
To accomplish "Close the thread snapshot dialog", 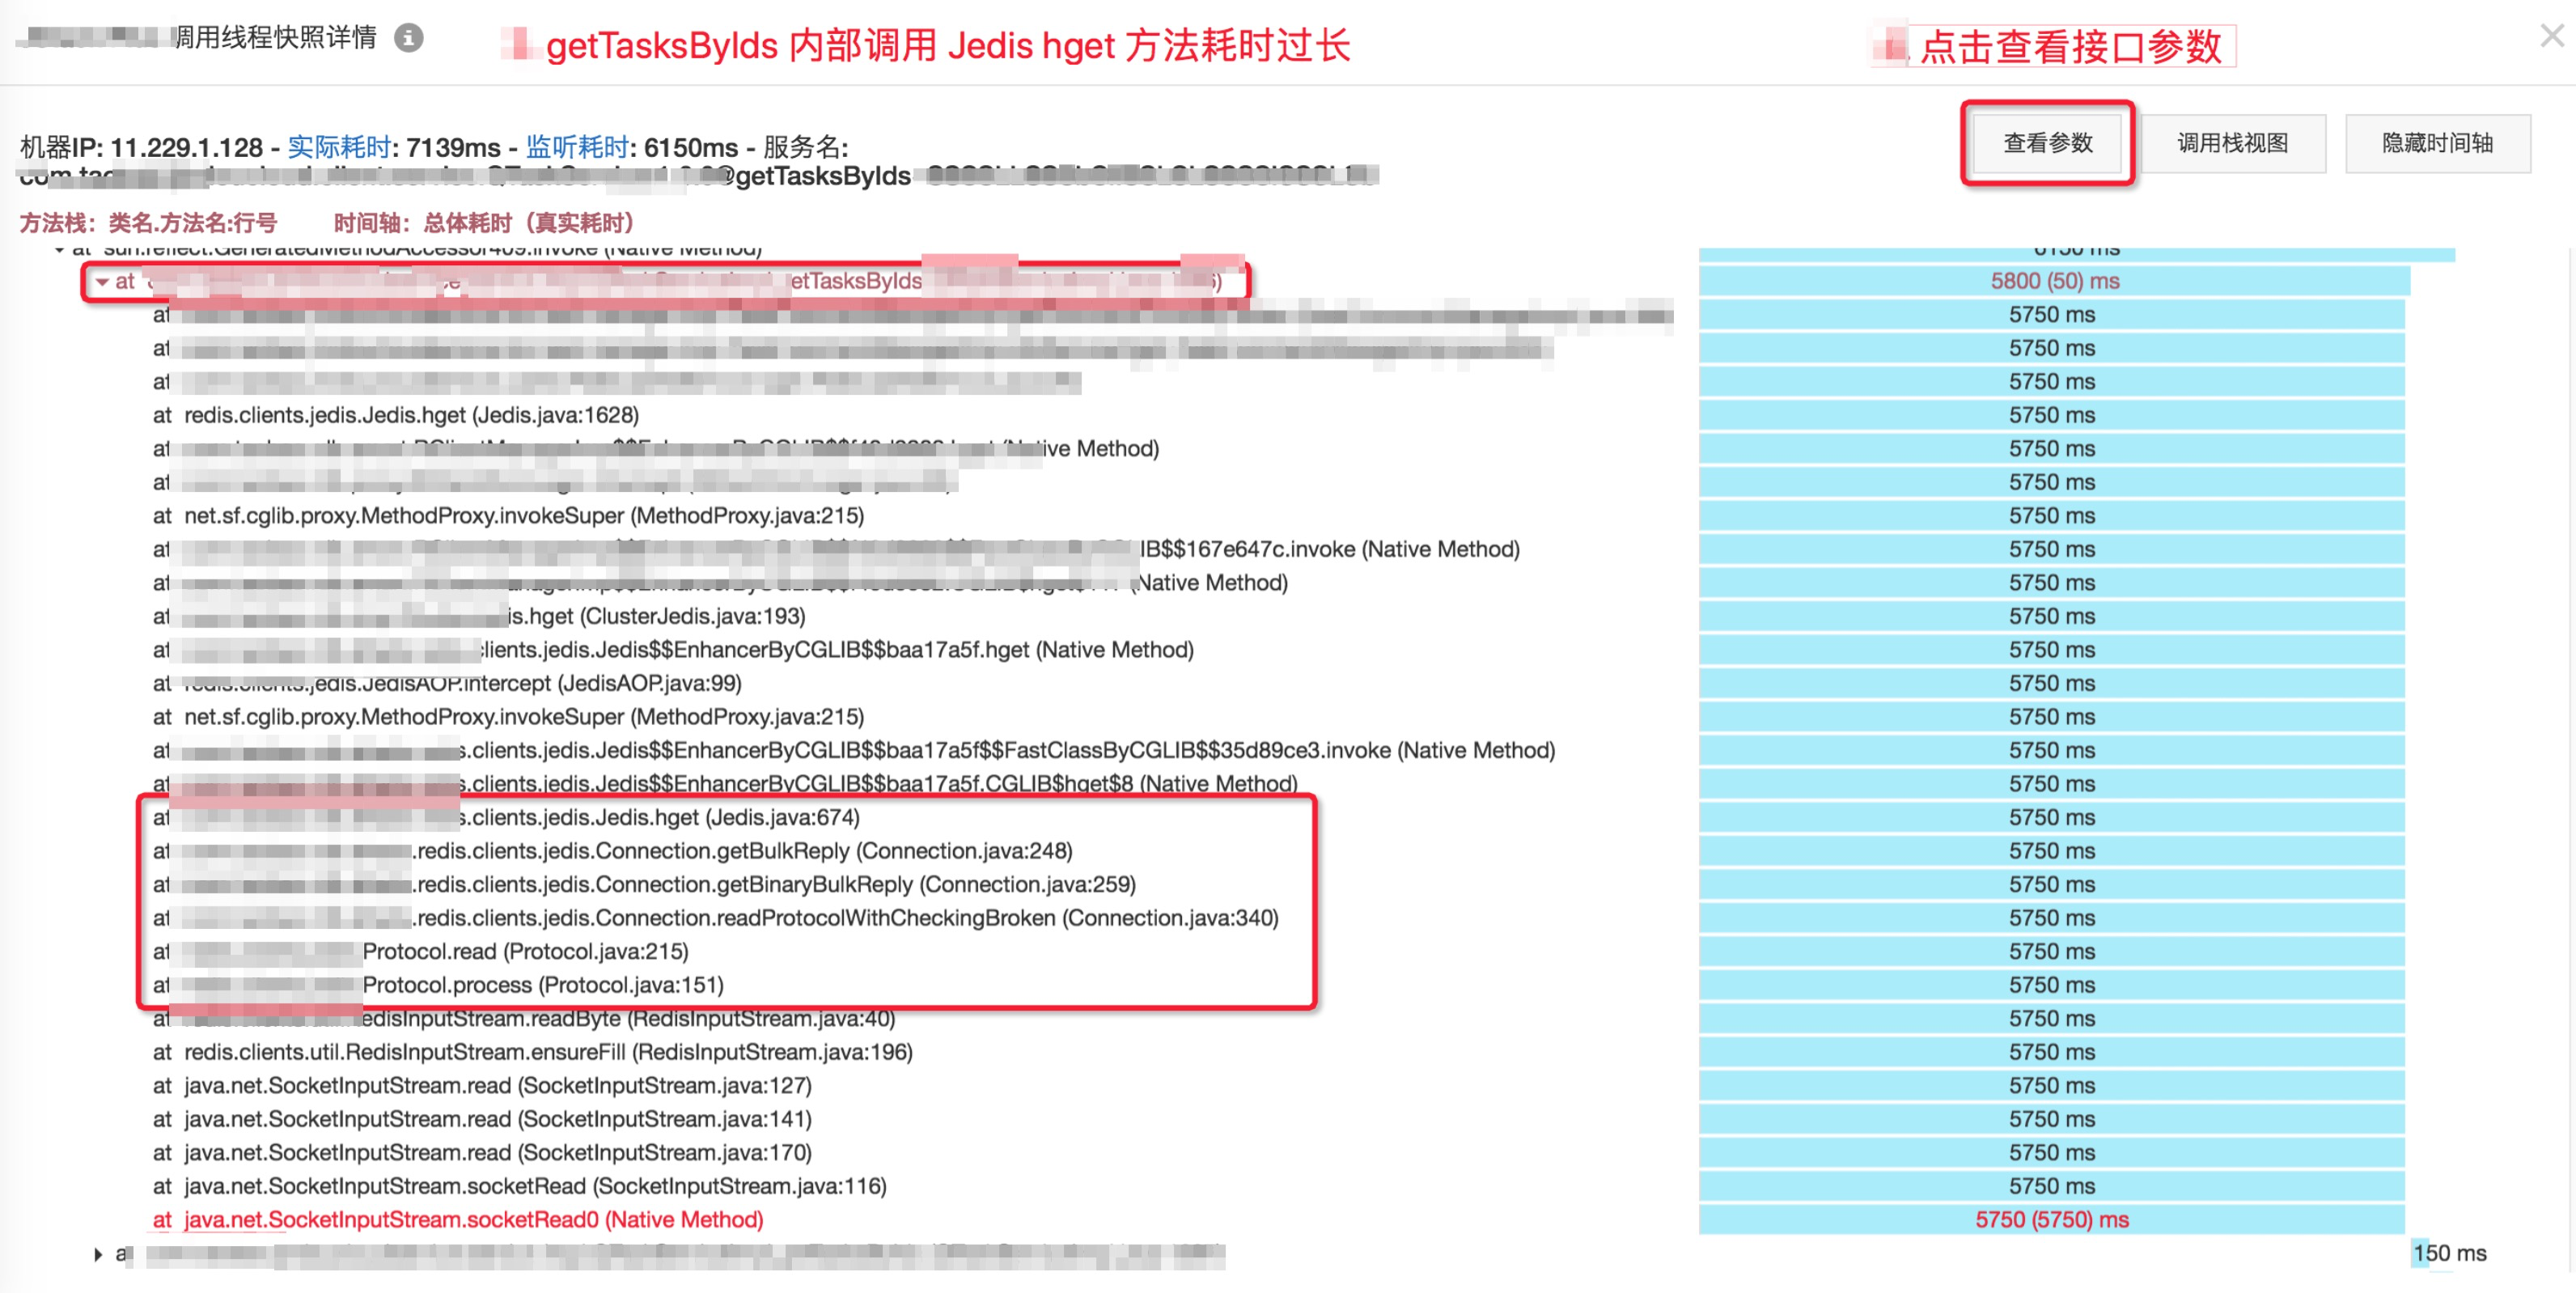I will click(x=2553, y=36).
